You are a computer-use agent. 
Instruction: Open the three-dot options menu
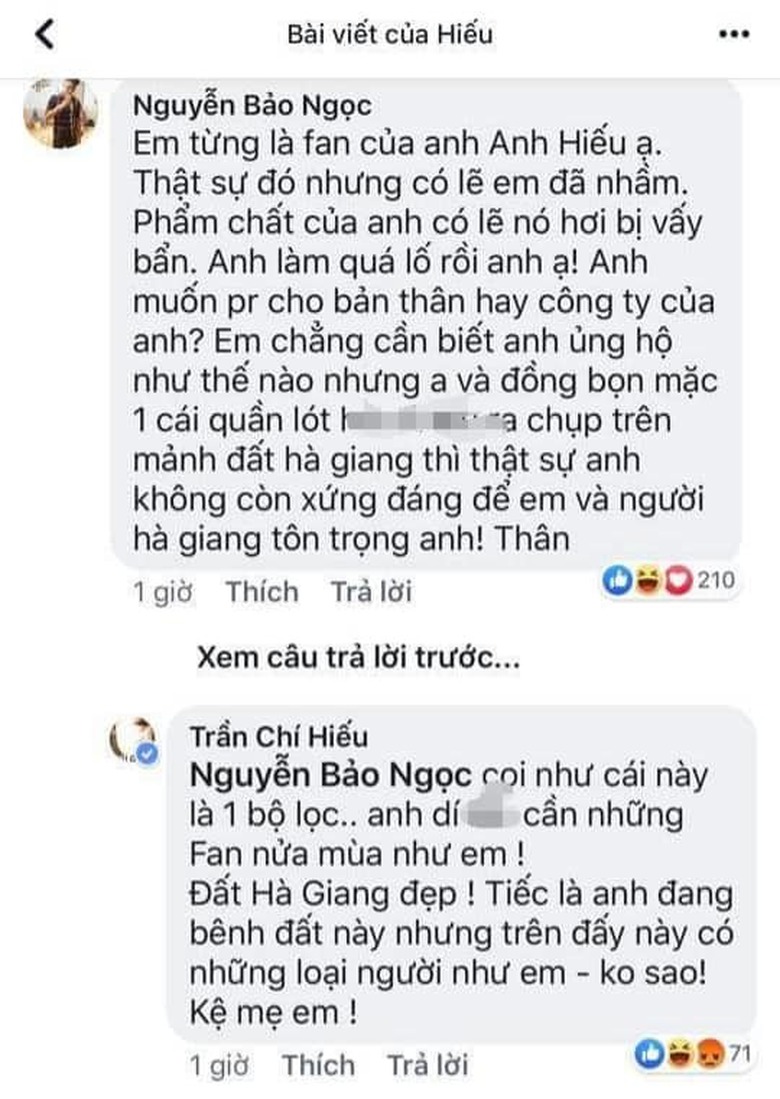pos(733,35)
